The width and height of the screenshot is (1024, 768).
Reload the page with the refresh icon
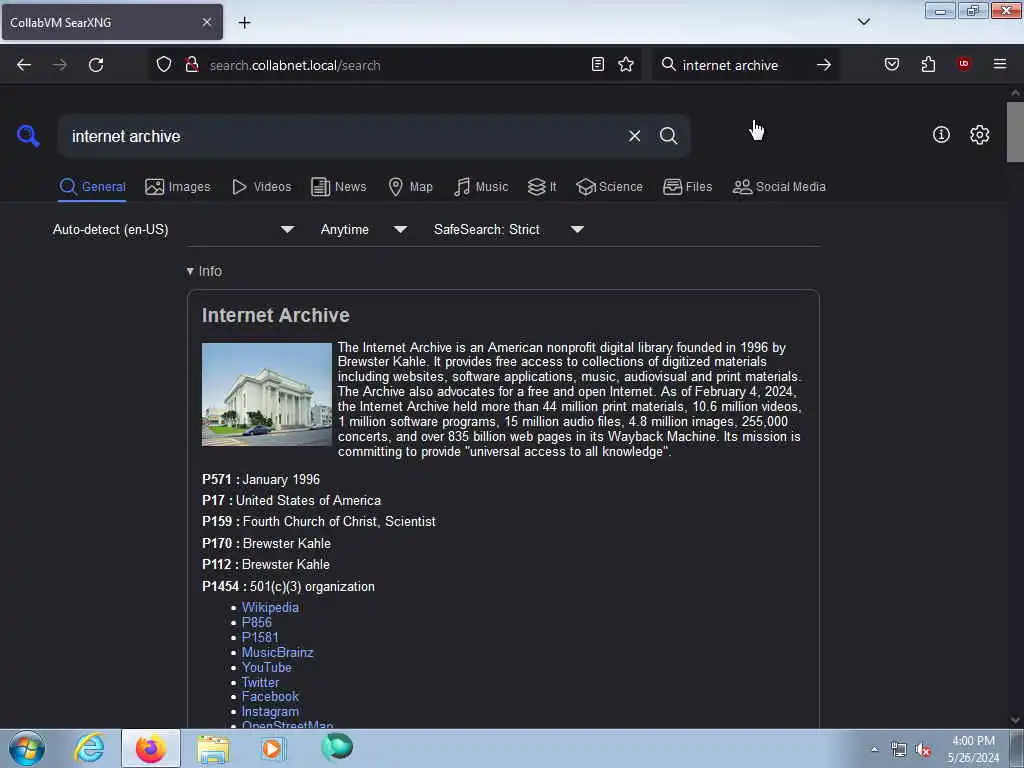96,65
